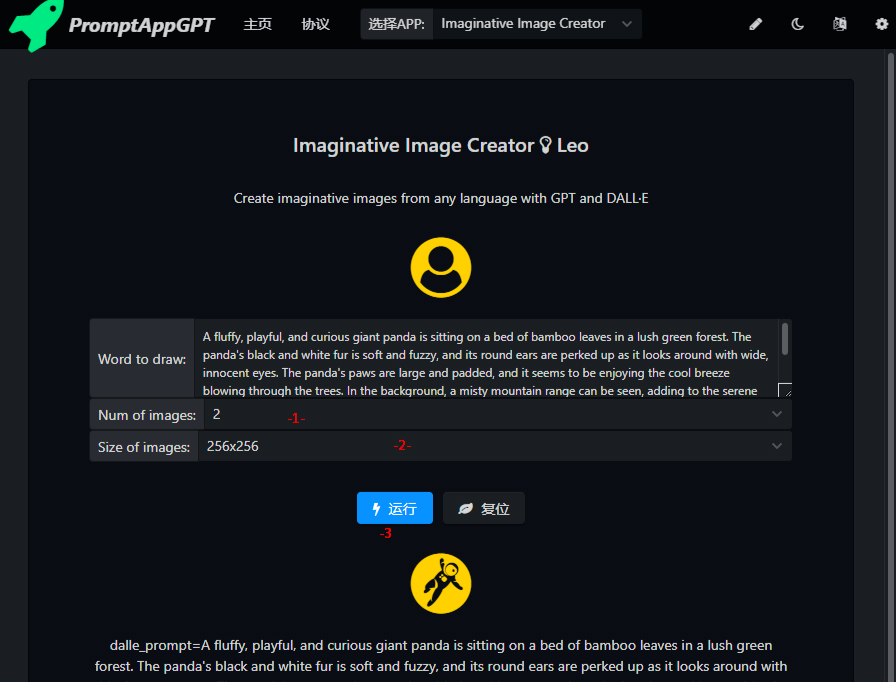Viewport: 896px width, 682px height.
Task: Click the green rocket PromptAppGPT logo
Action: [35, 25]
